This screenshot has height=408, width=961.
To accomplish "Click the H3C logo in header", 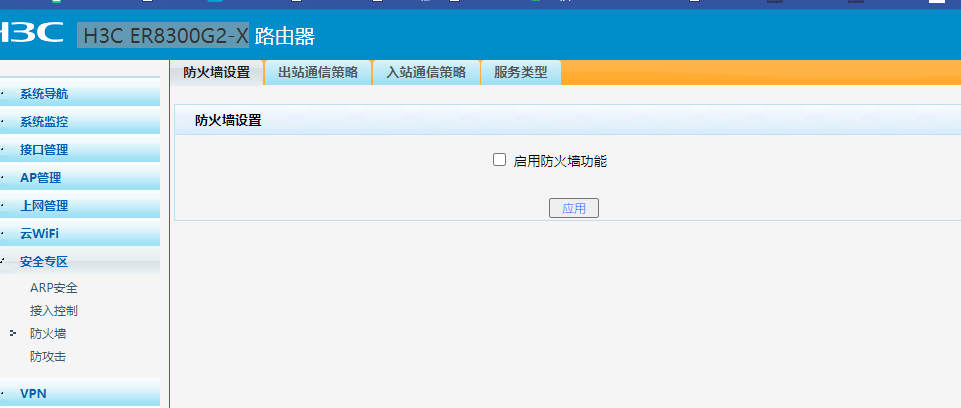I will 31,32.
